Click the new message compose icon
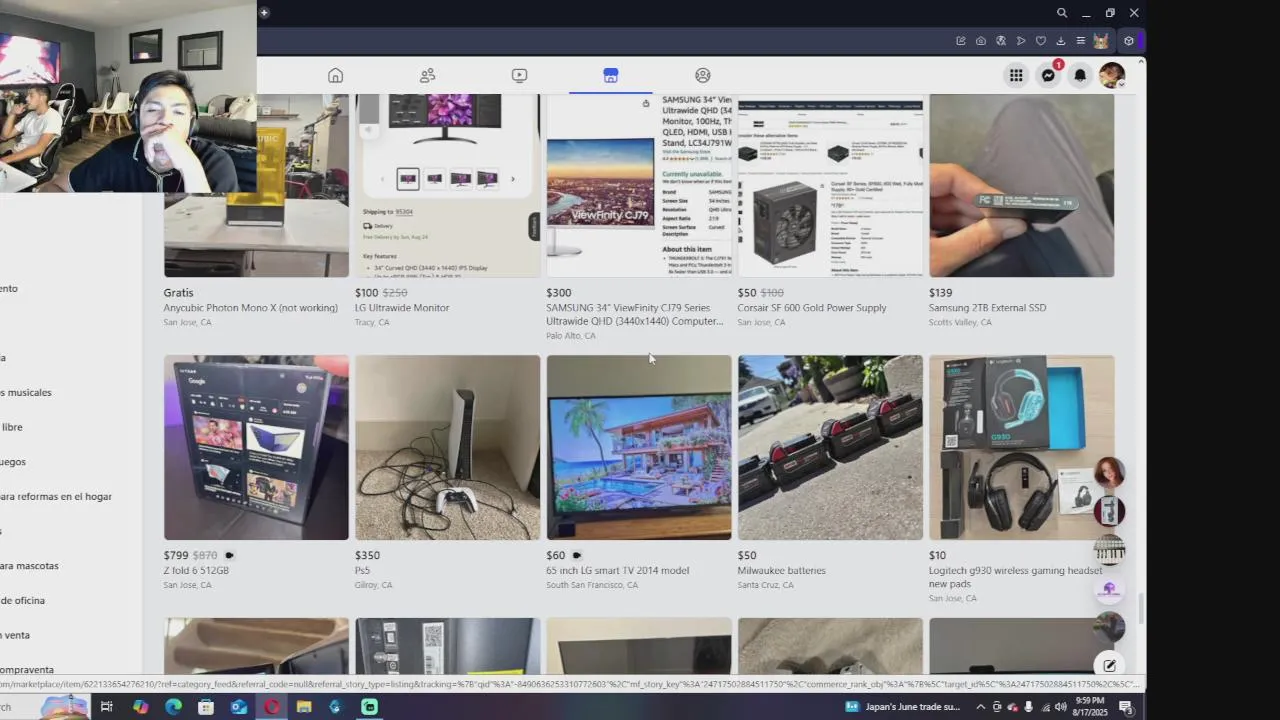Image resolution: width=1280 pixels, height=720 pixels. pos(1109,665)
